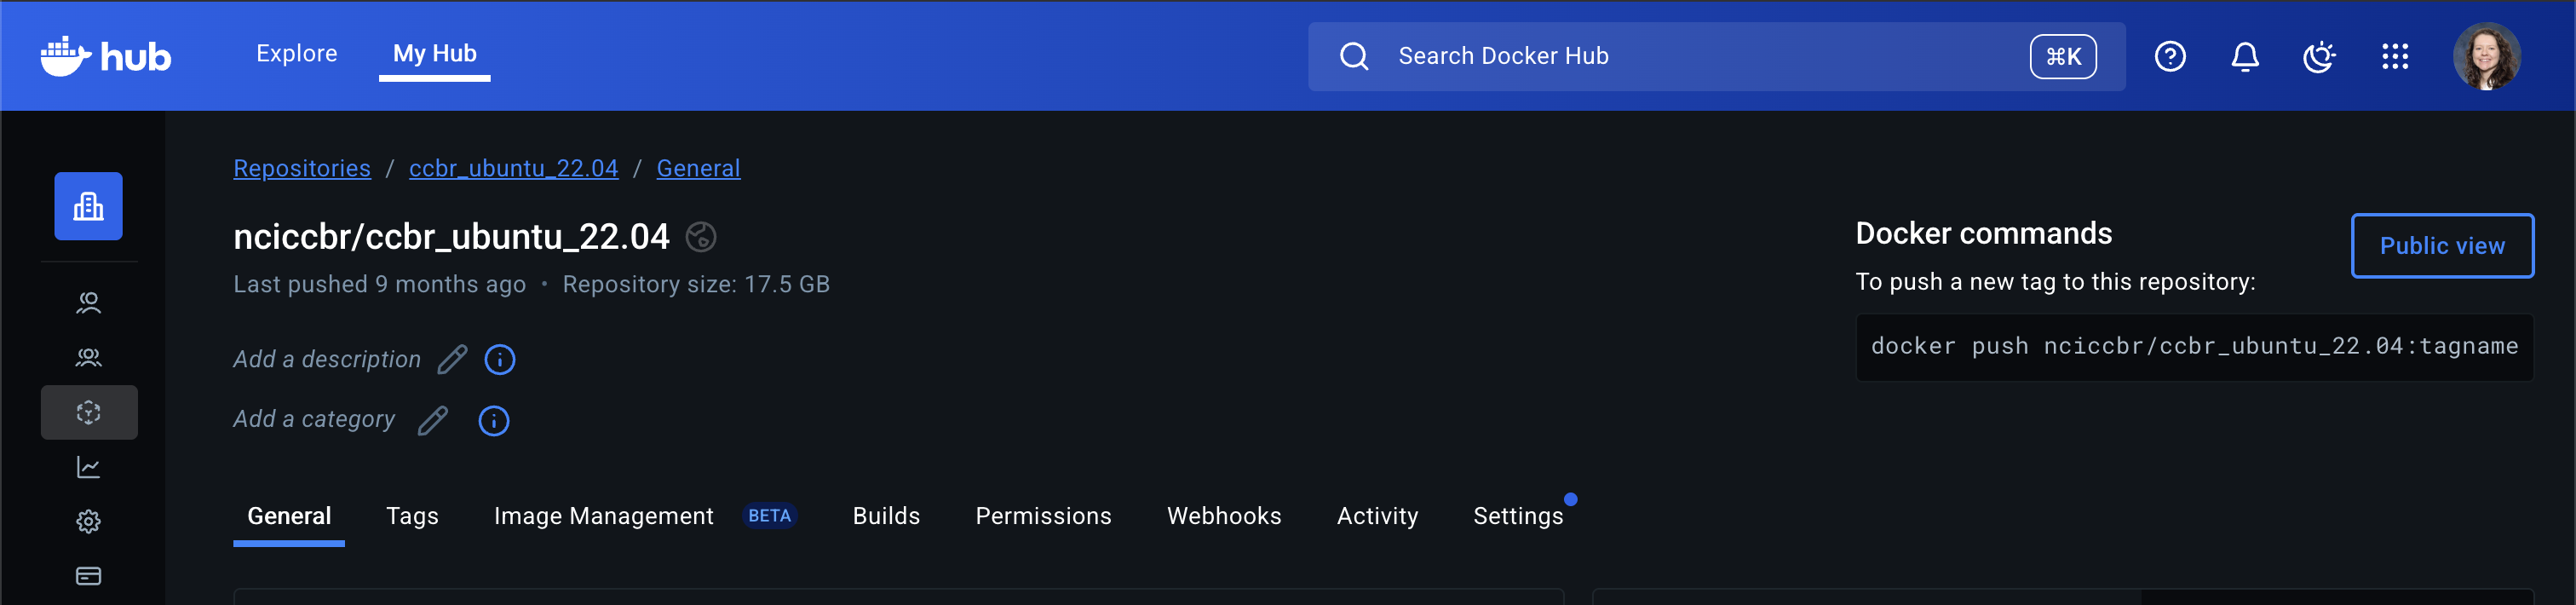Screen dimensions: 2576x605
Task: Open the apps grid launcher
Action: pos(2394,56)
